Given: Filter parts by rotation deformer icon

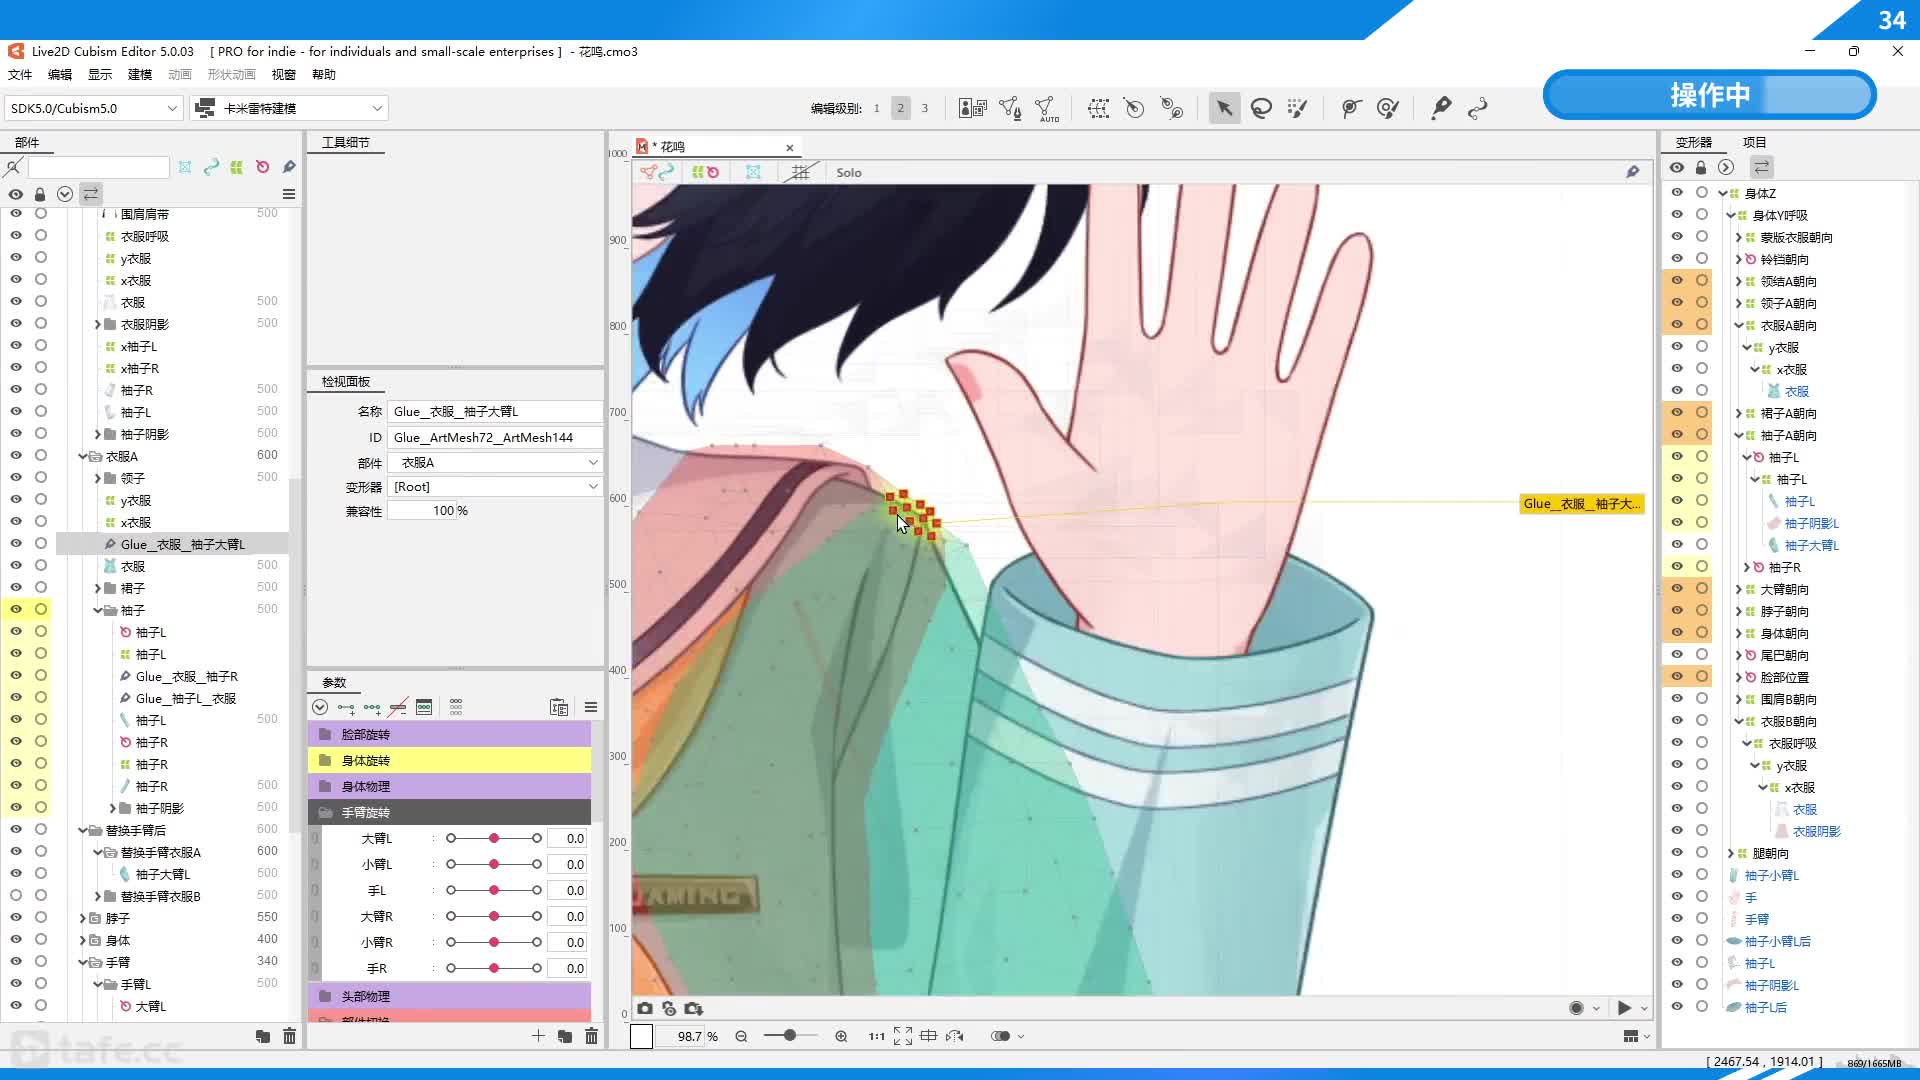Looking at the screenshot, I should [262, 167].
